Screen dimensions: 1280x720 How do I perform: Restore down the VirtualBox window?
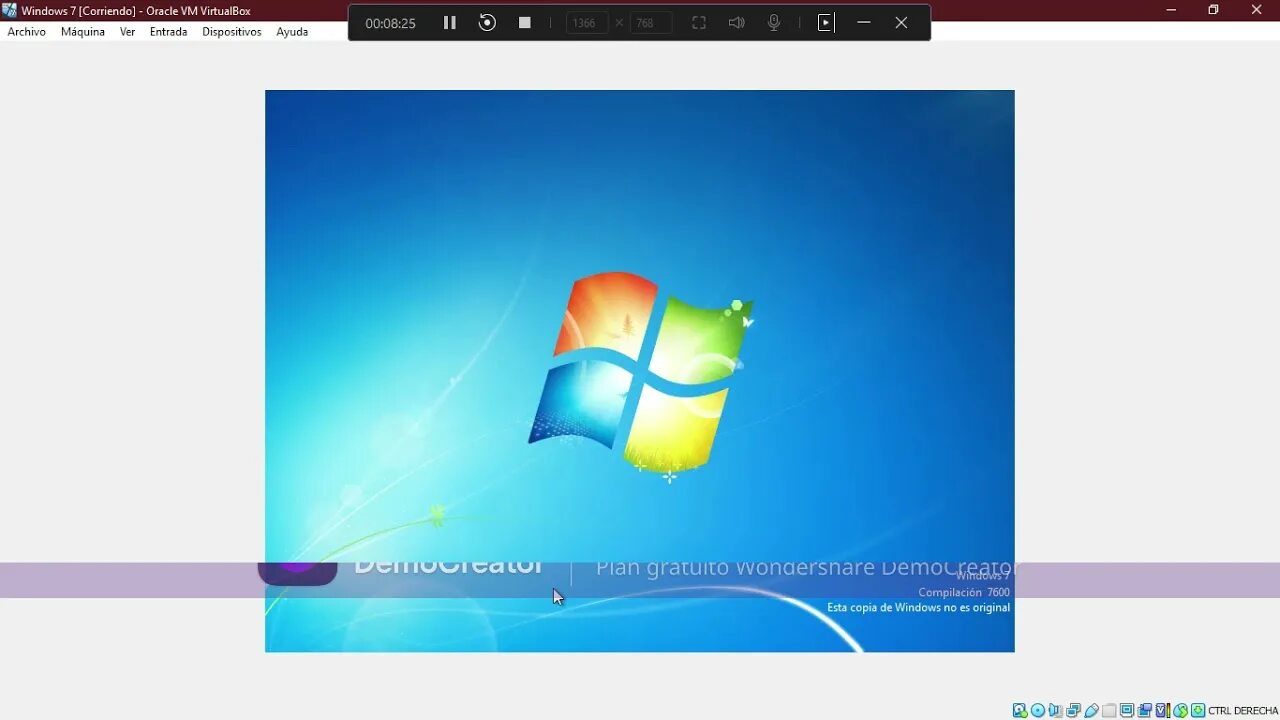(x=1213, y=10)
